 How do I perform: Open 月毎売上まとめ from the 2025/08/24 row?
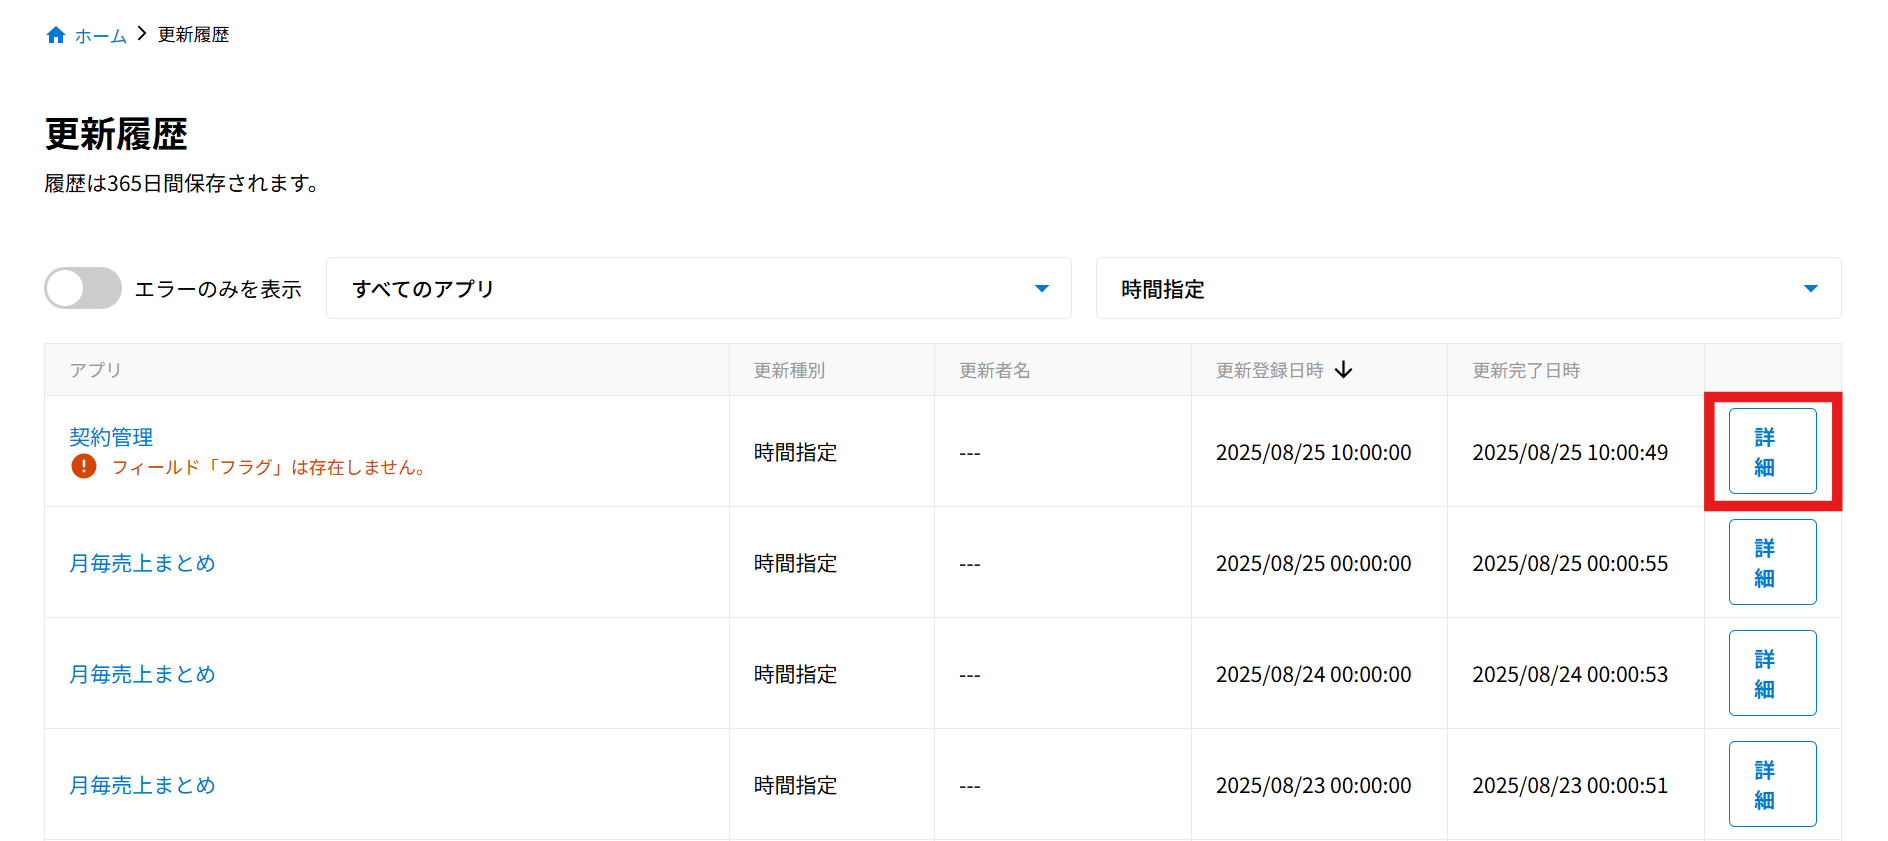pyautogui.click(x=142, y=674)
